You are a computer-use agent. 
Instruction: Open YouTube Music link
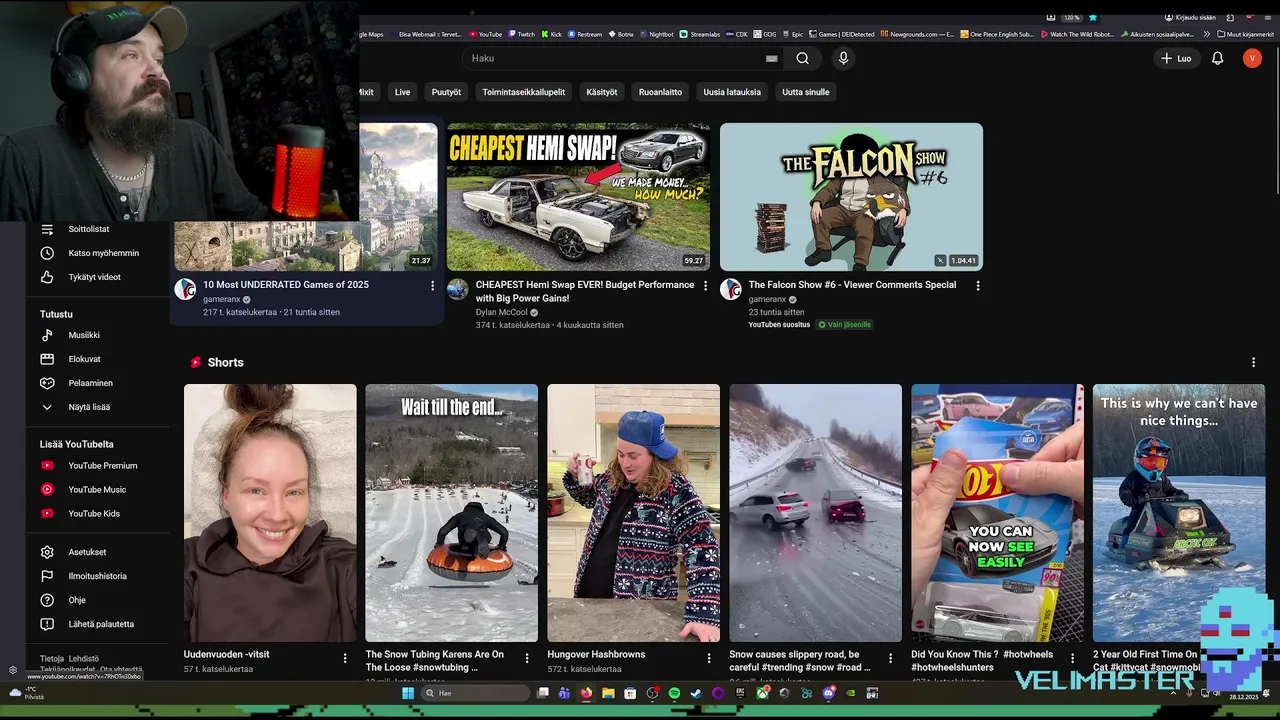98,489
